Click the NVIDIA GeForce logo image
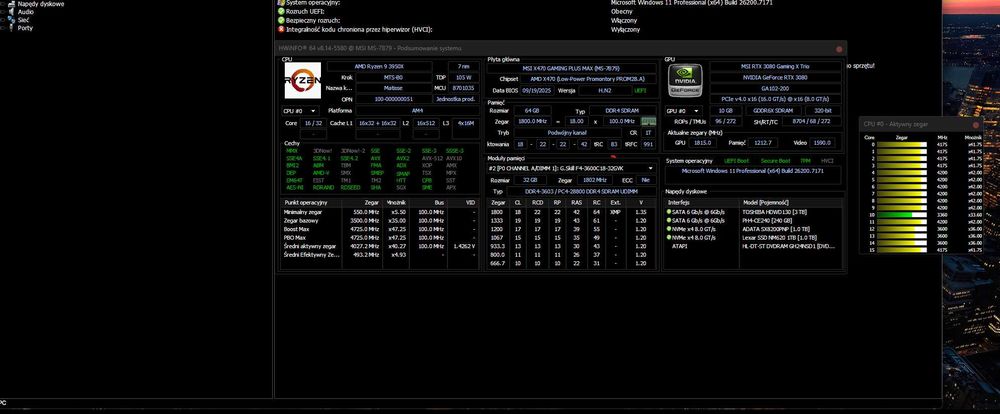The width and height of the screenshot is (1000, 414). coord(685,80)
